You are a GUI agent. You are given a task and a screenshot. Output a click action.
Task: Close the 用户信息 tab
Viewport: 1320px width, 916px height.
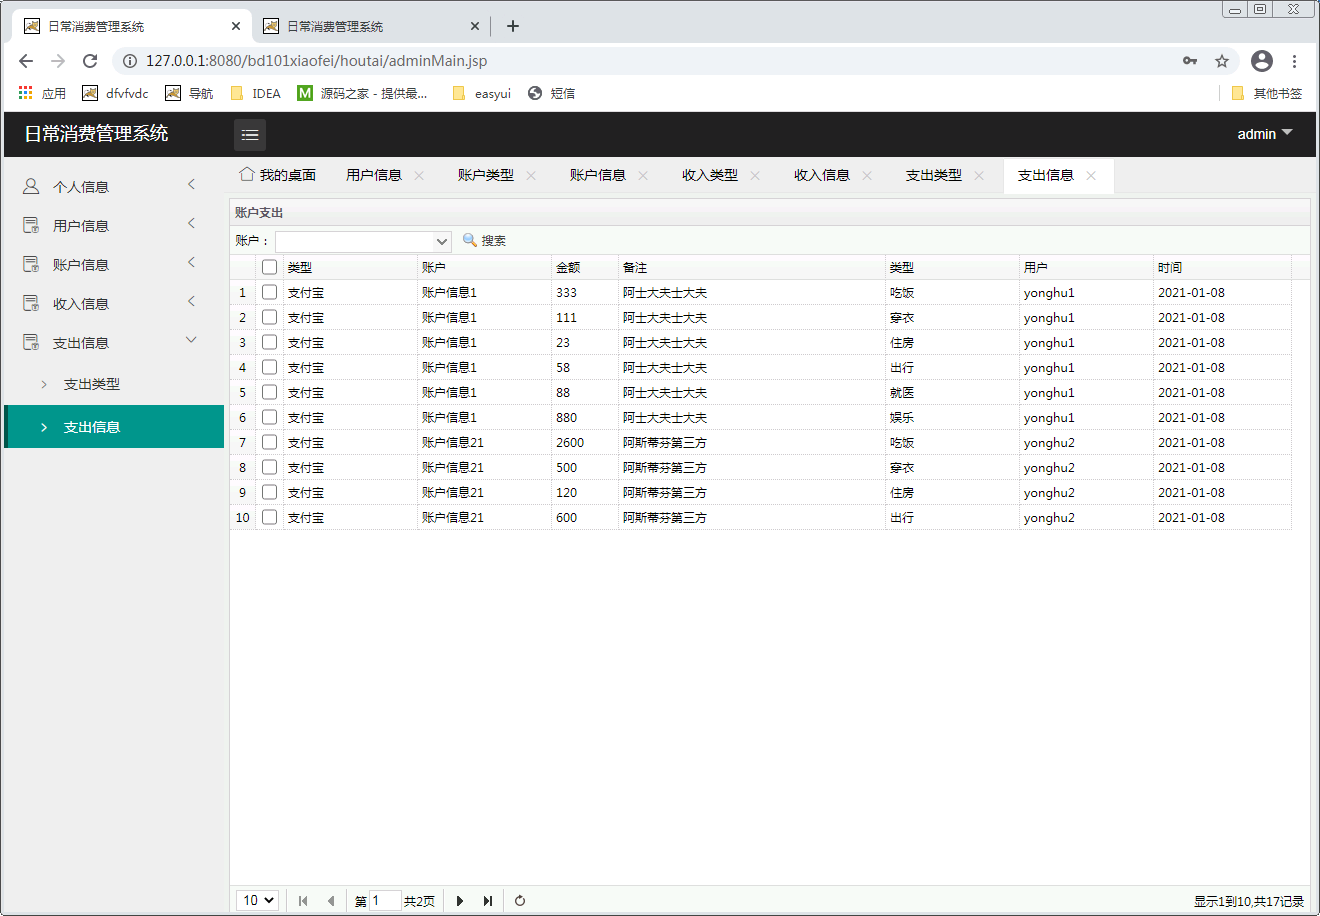point(419,176)
